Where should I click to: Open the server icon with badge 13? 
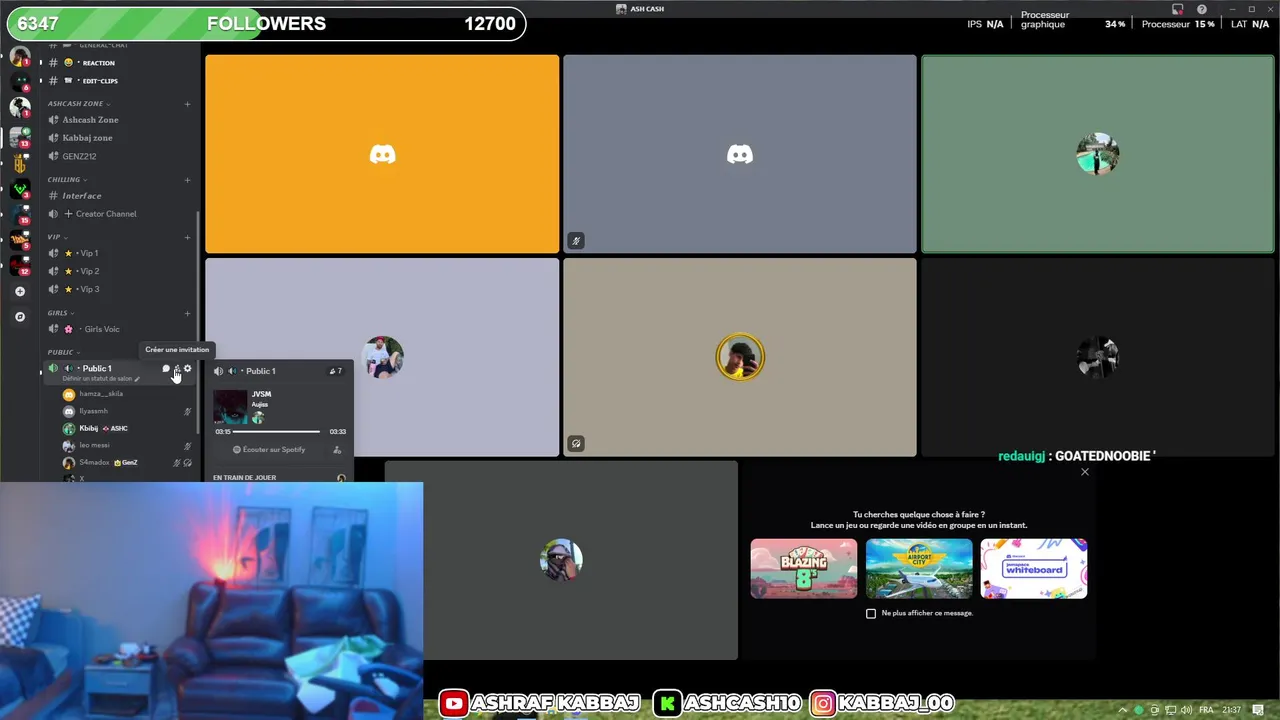pyautogui.click(x=20, y=135)
